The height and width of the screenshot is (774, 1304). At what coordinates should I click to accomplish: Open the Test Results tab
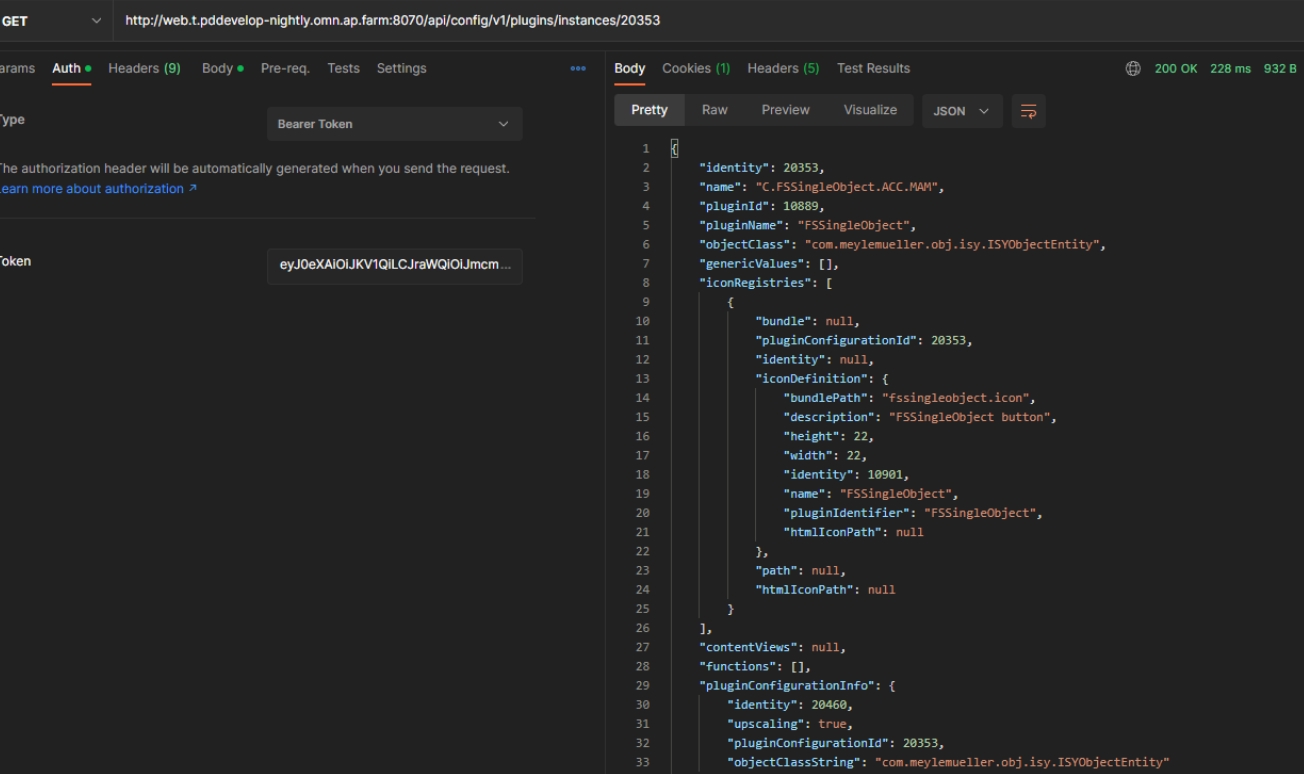click(x=873, y=69)
